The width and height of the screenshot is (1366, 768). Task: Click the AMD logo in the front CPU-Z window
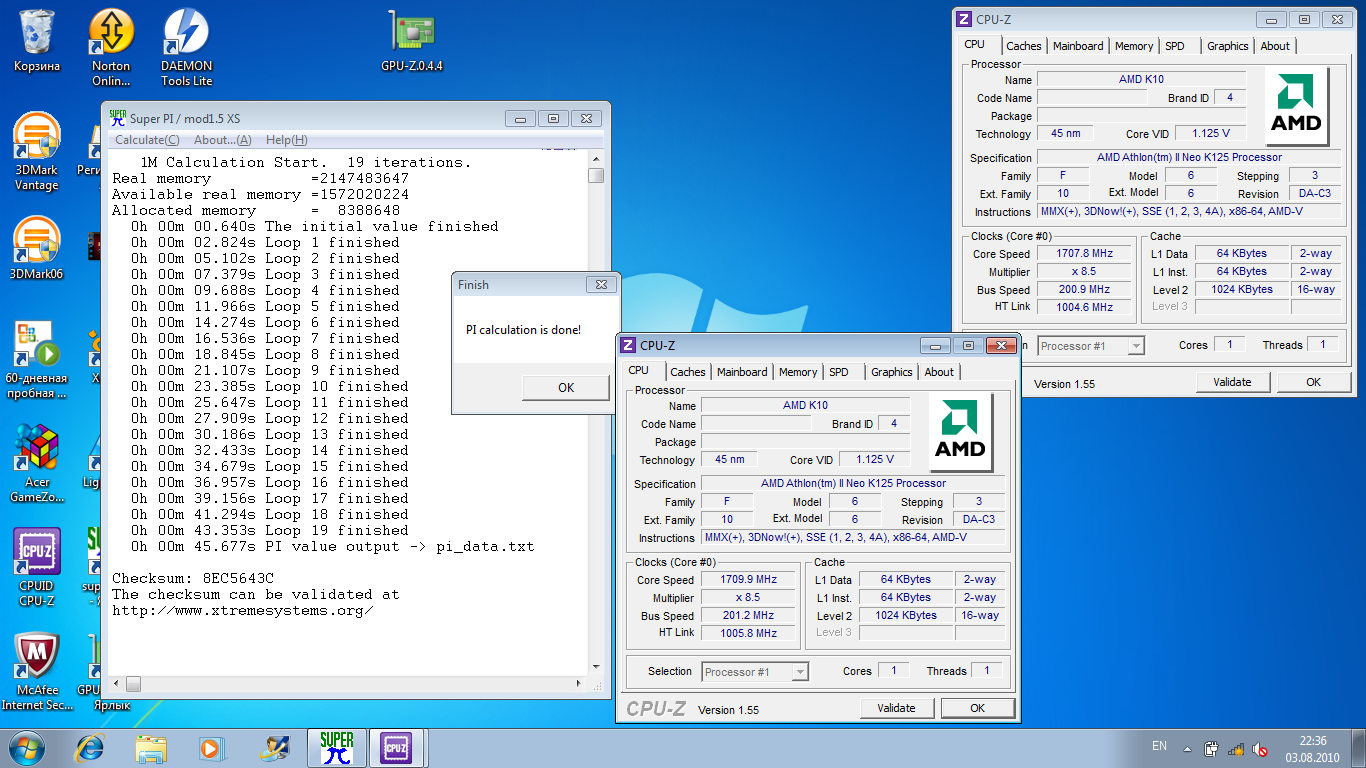click(960, 431)
